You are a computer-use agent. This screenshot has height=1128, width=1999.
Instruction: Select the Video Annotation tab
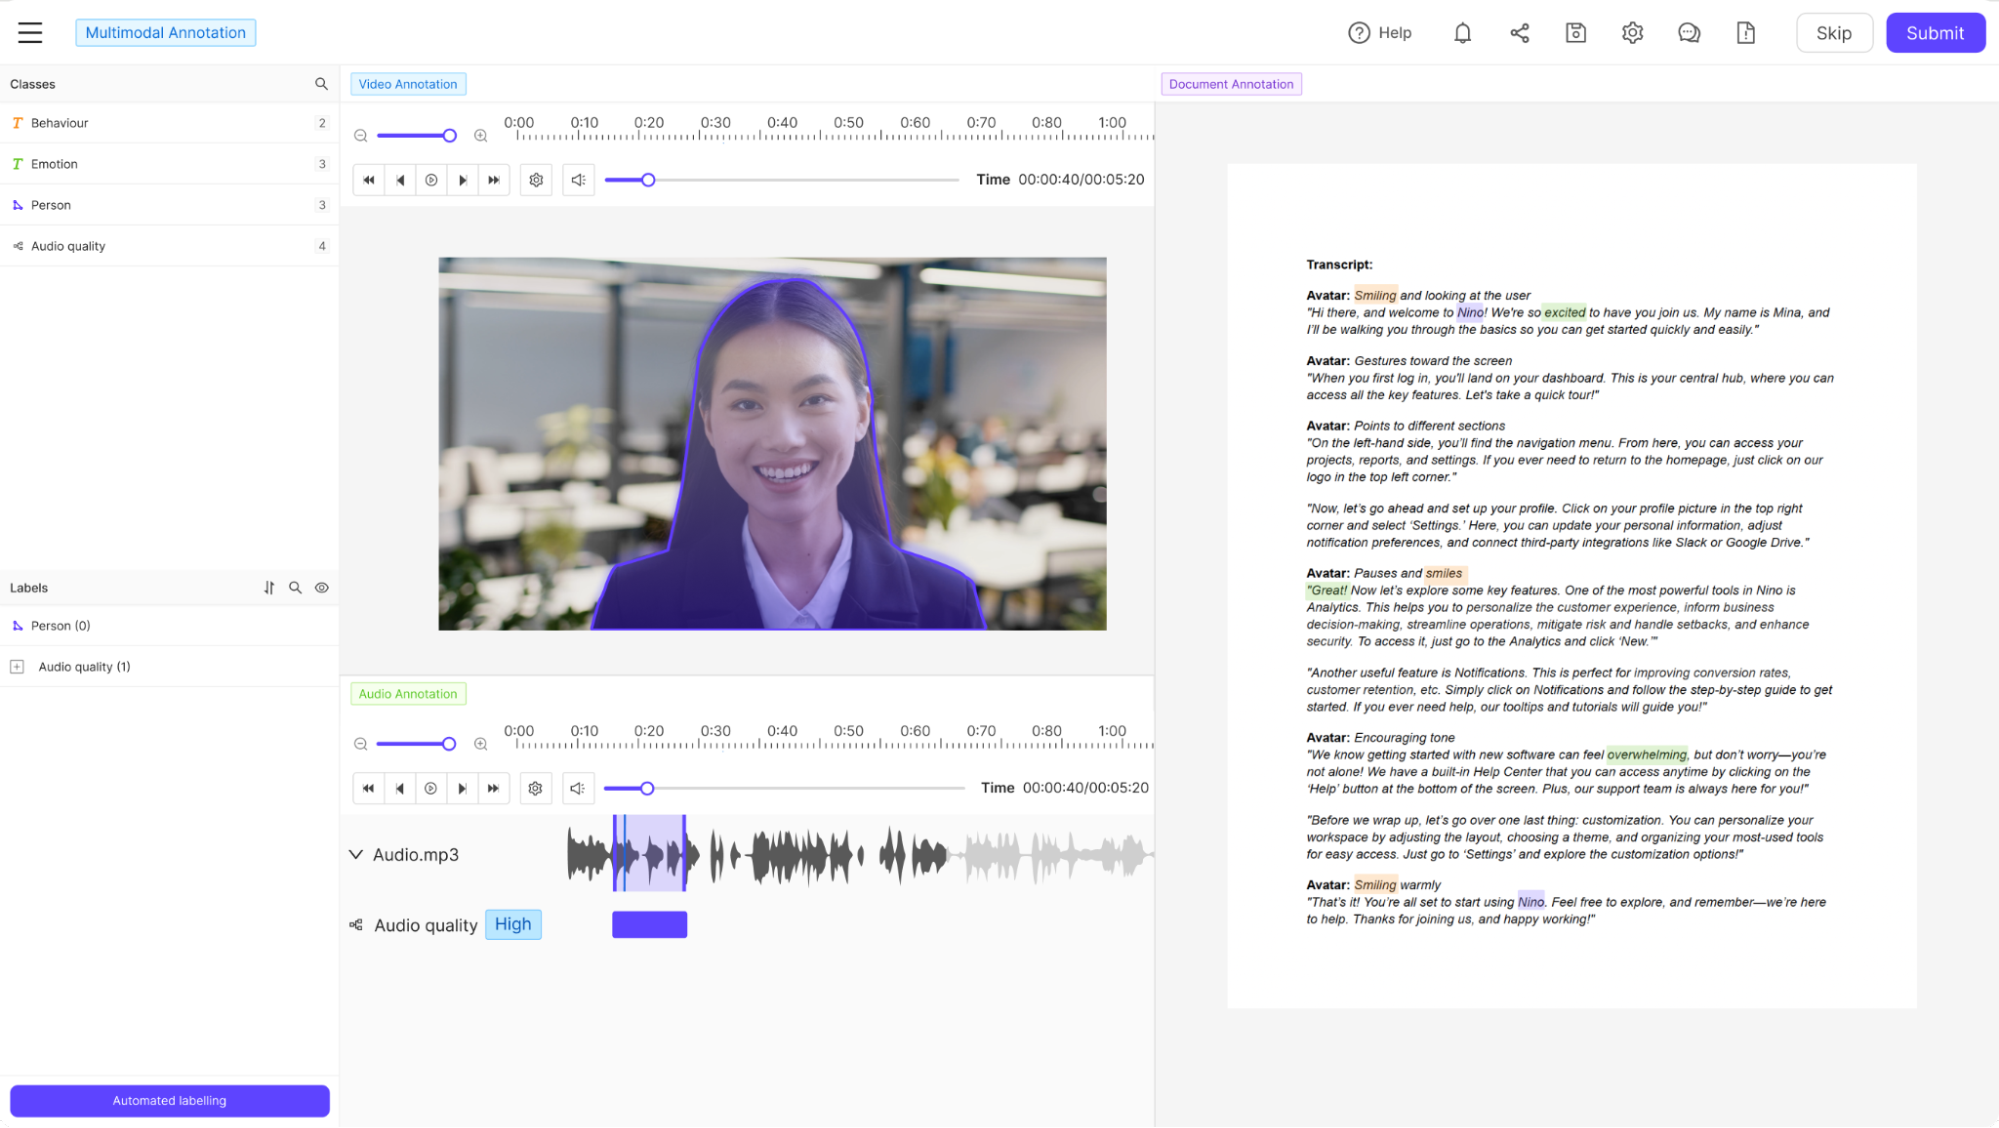tap(408, 84)
